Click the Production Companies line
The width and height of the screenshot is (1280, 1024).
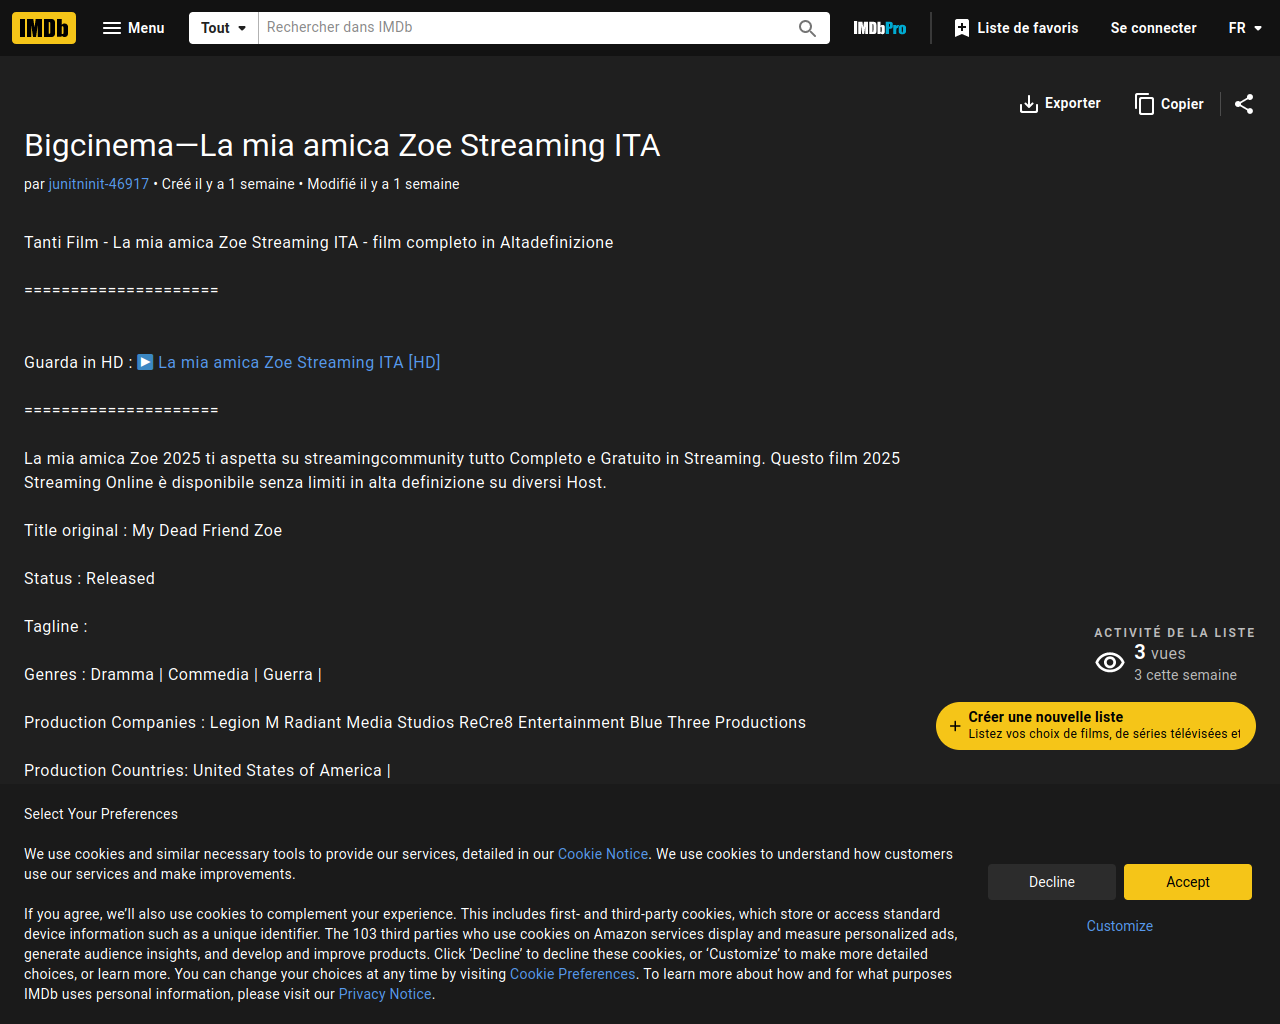tap(415, 722)
